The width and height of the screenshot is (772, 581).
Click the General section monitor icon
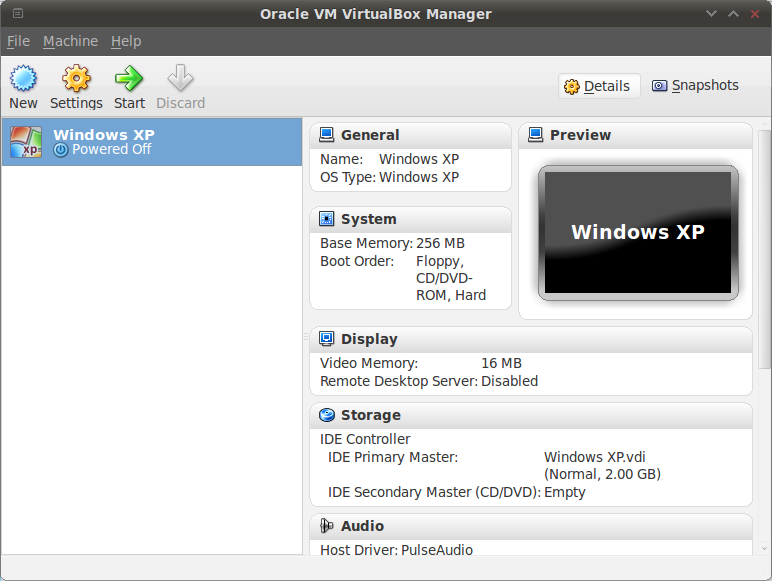(326, 135)
